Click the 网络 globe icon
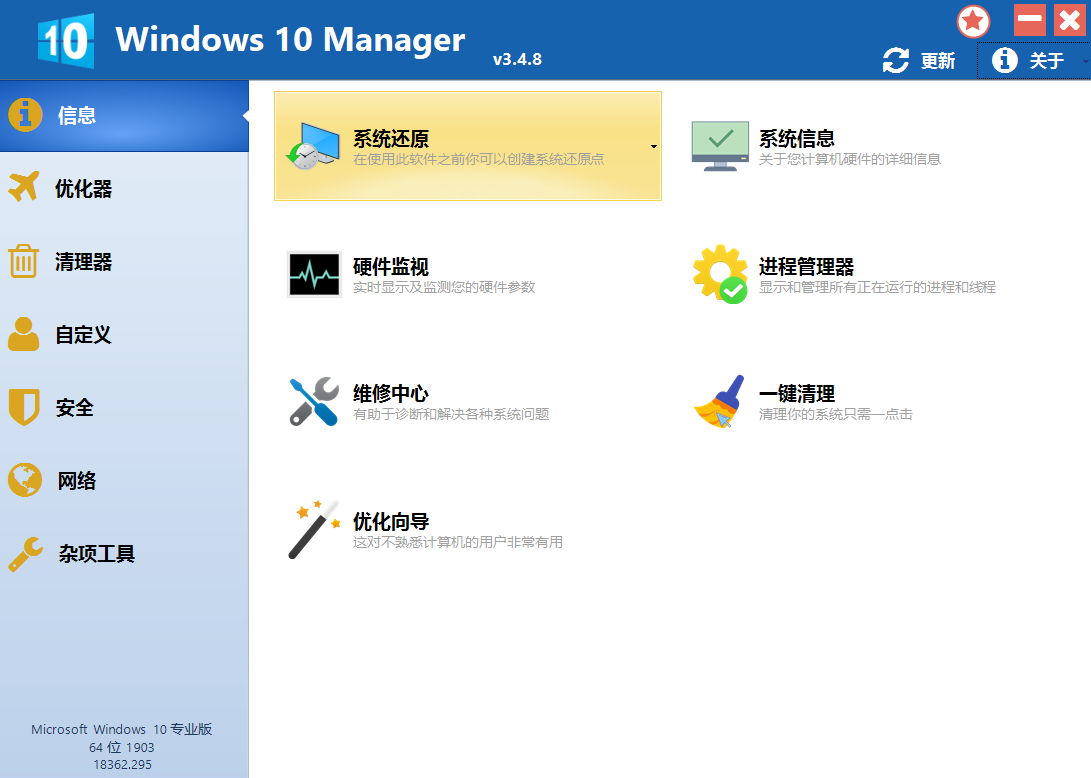Screen dimensions: 1091x778 (x=25, y=480)
